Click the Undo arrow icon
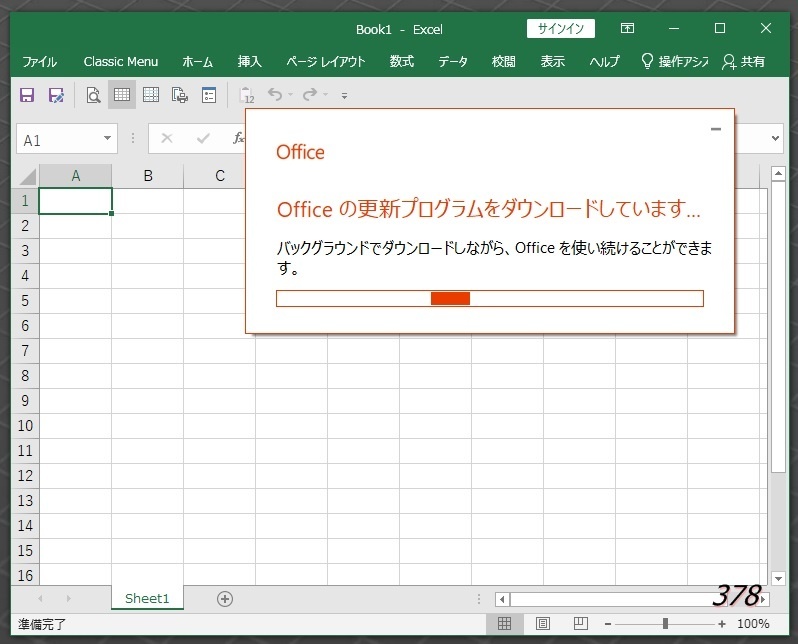This screenshot has height=644, width=798. (x=275, y=94)
